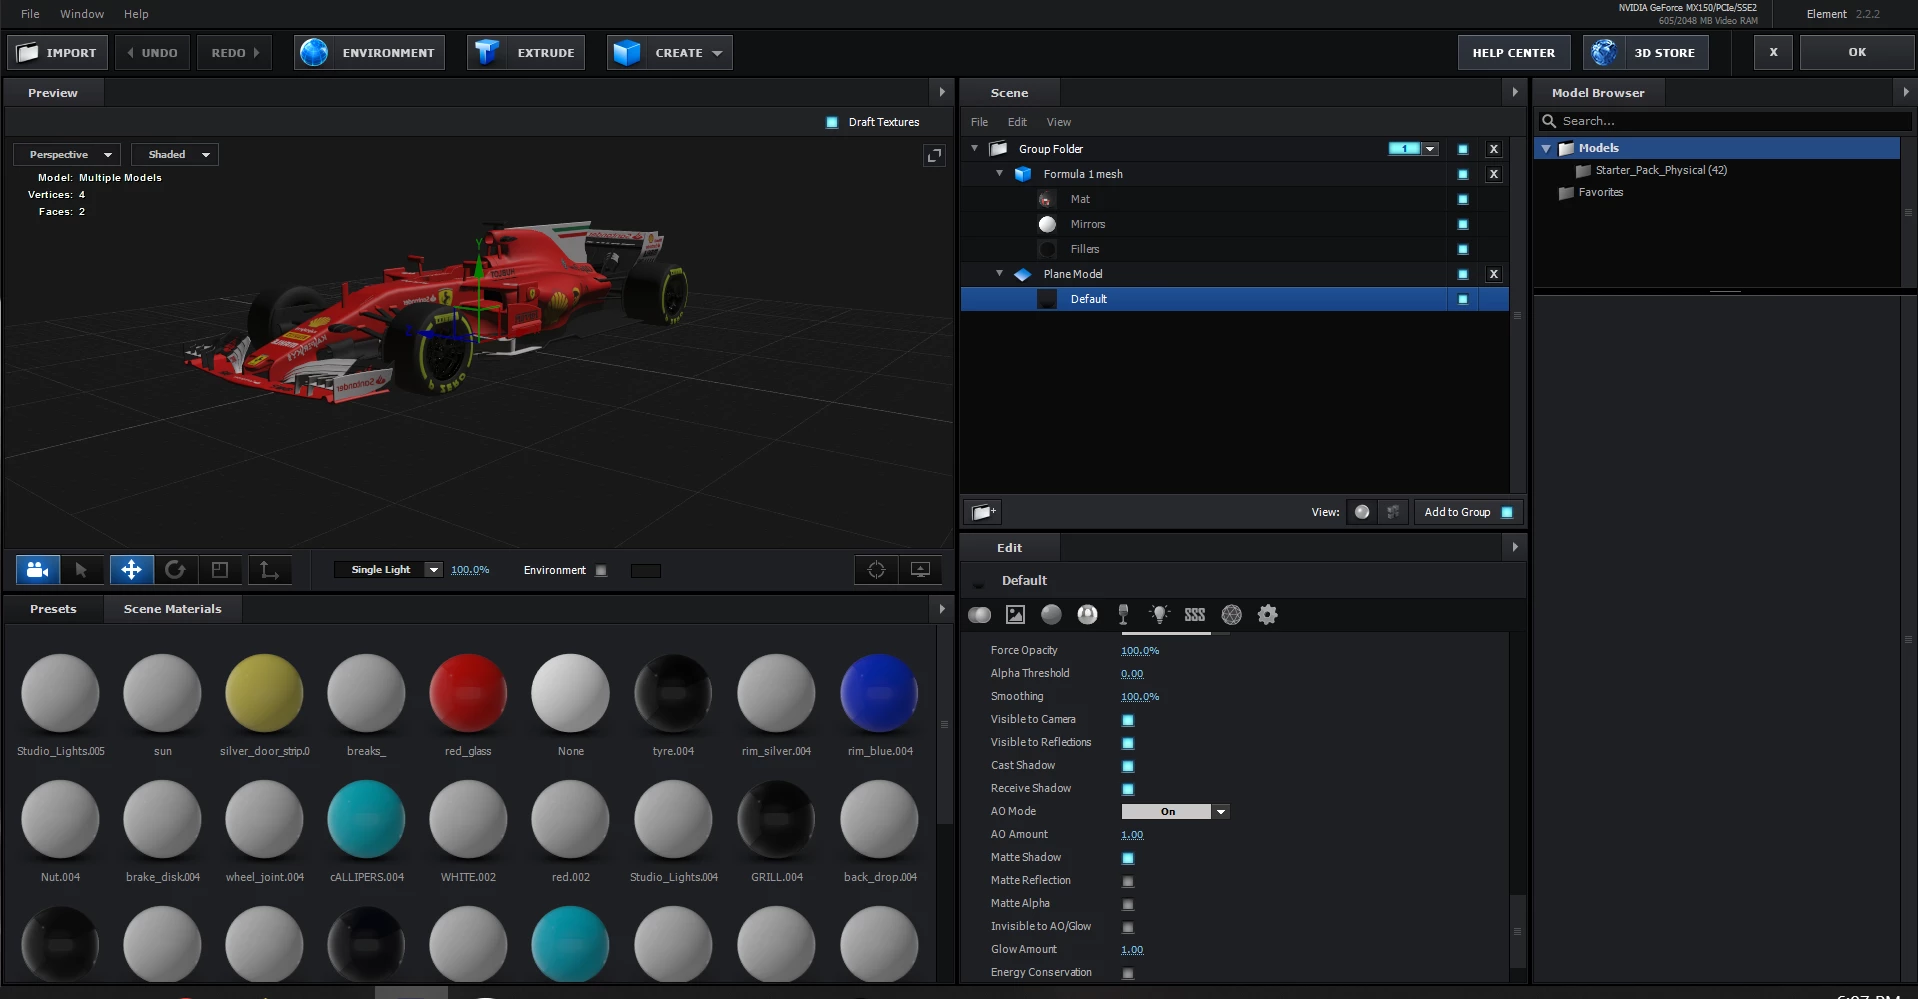1918x999 pixels.
Task: Click the axis anchor point tool
Action: (270, 570)
